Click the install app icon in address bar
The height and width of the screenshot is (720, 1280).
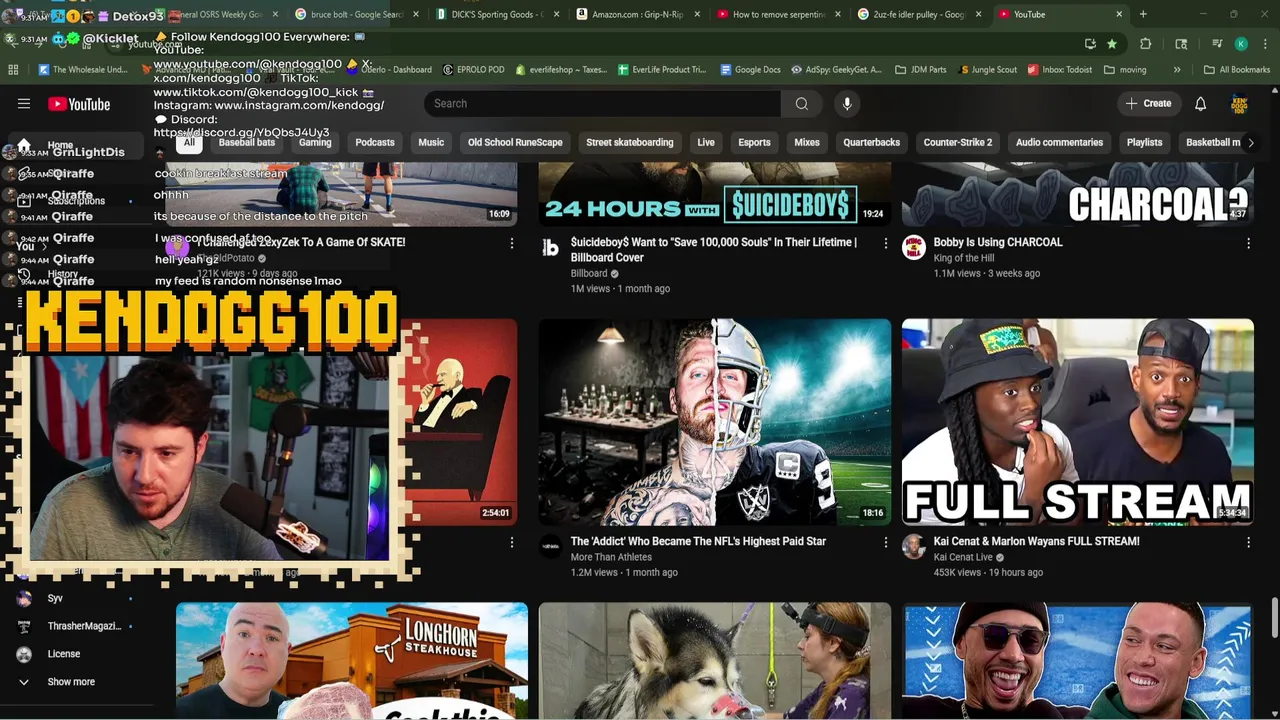pos(1090,44)
